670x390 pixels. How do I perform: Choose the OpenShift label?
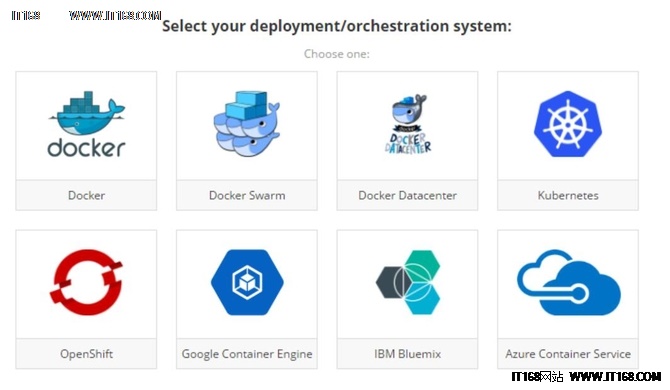86,354
